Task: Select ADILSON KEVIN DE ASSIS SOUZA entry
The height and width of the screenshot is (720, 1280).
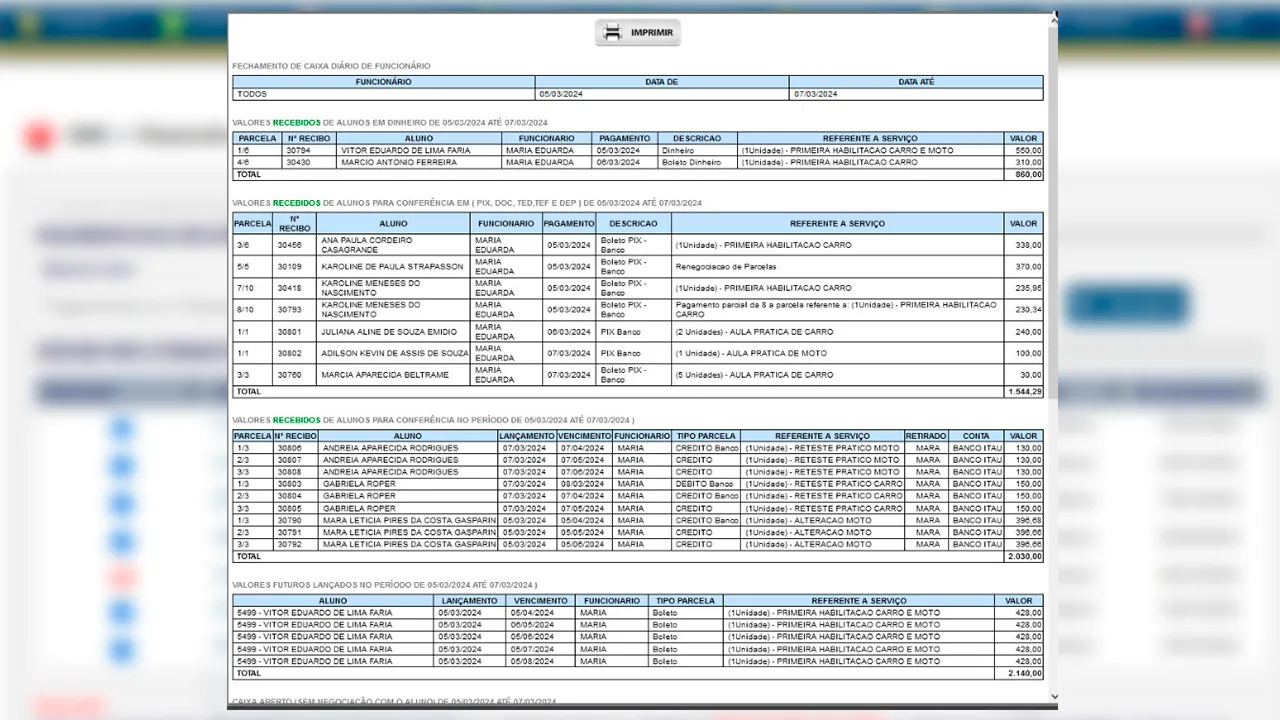Action: point(394,353)
